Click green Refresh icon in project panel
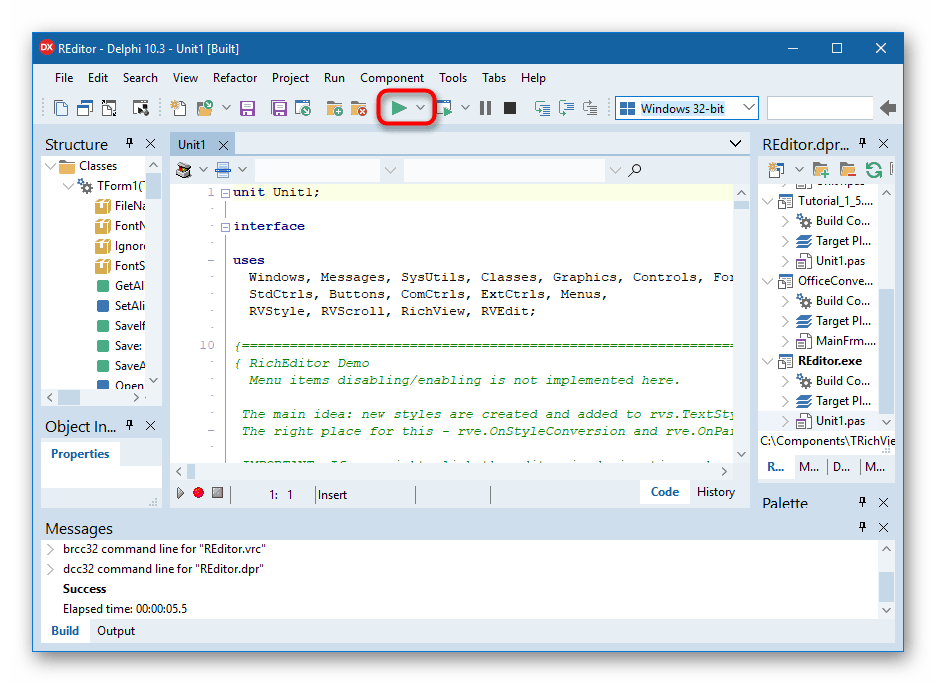The height and width of the screenshot is (684, 936). 873,170
